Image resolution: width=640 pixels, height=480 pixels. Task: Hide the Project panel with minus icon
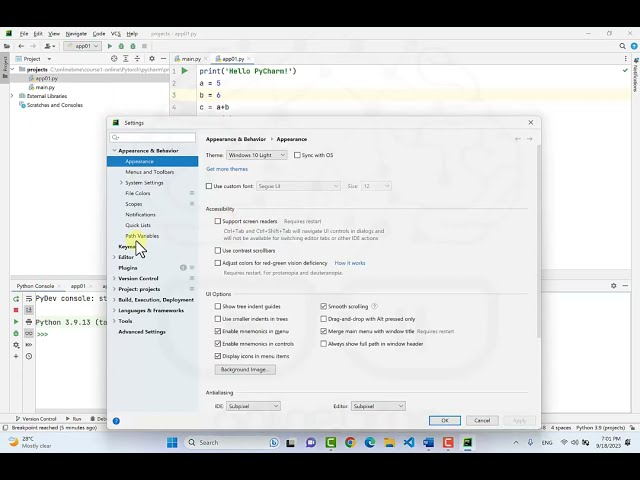(x=163, y=59)
